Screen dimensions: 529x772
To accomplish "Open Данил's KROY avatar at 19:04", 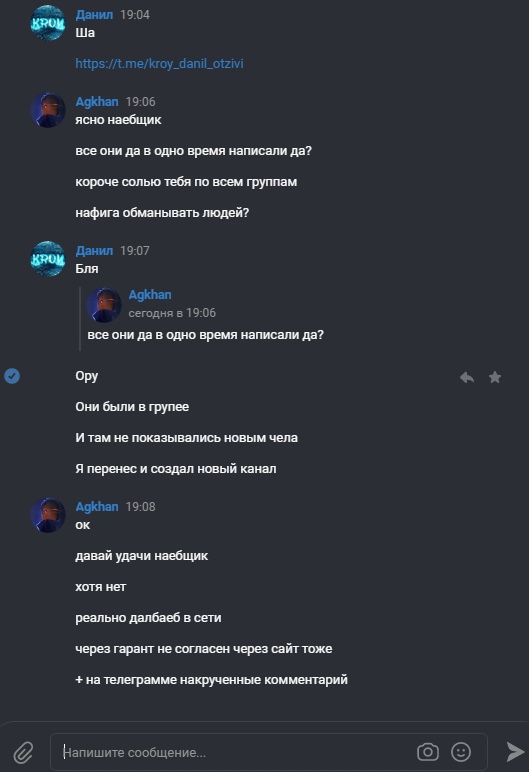I will (x=48, y=23).
